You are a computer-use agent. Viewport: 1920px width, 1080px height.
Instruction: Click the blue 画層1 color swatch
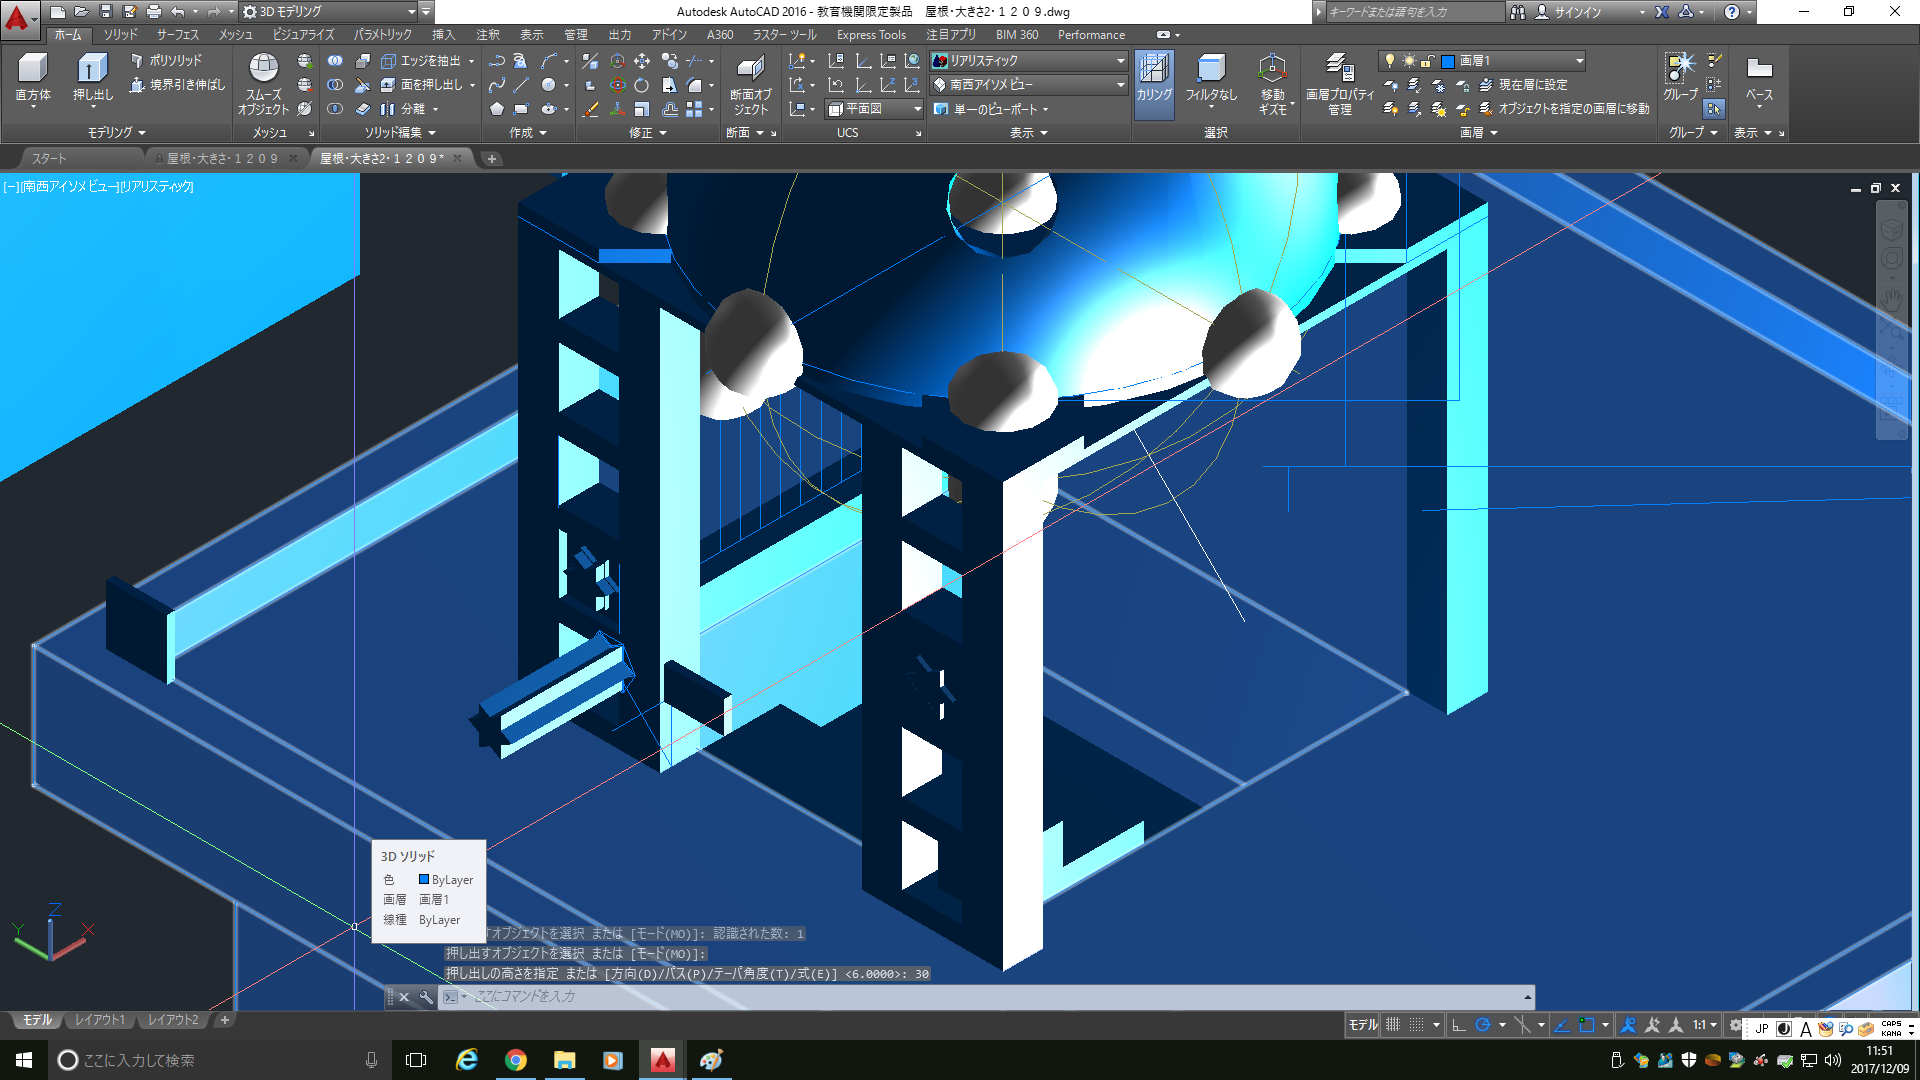point(1447,61)
